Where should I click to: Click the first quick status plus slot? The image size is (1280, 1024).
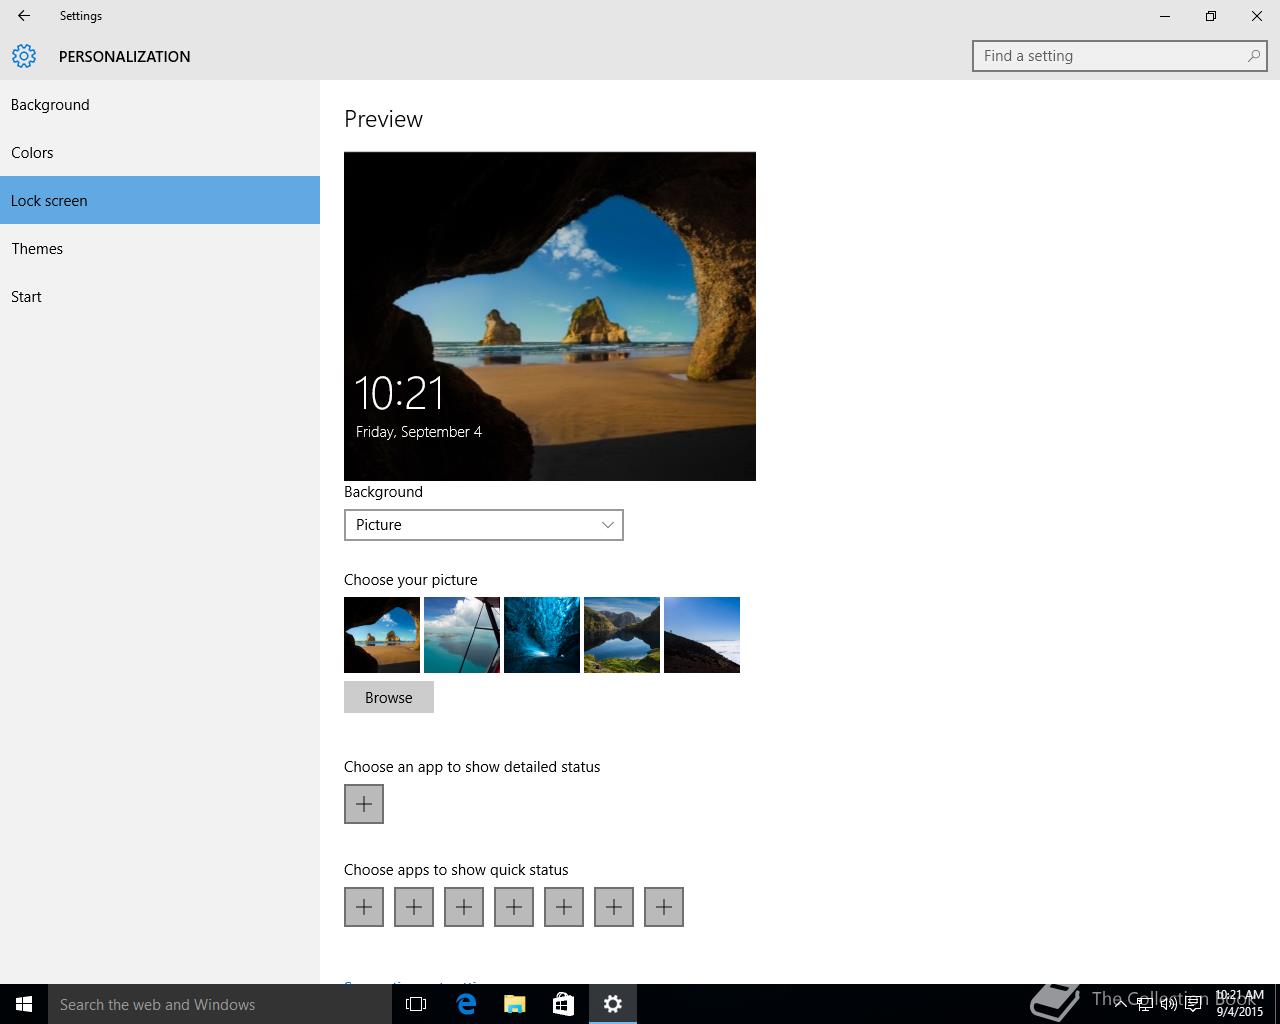(364, 907)
